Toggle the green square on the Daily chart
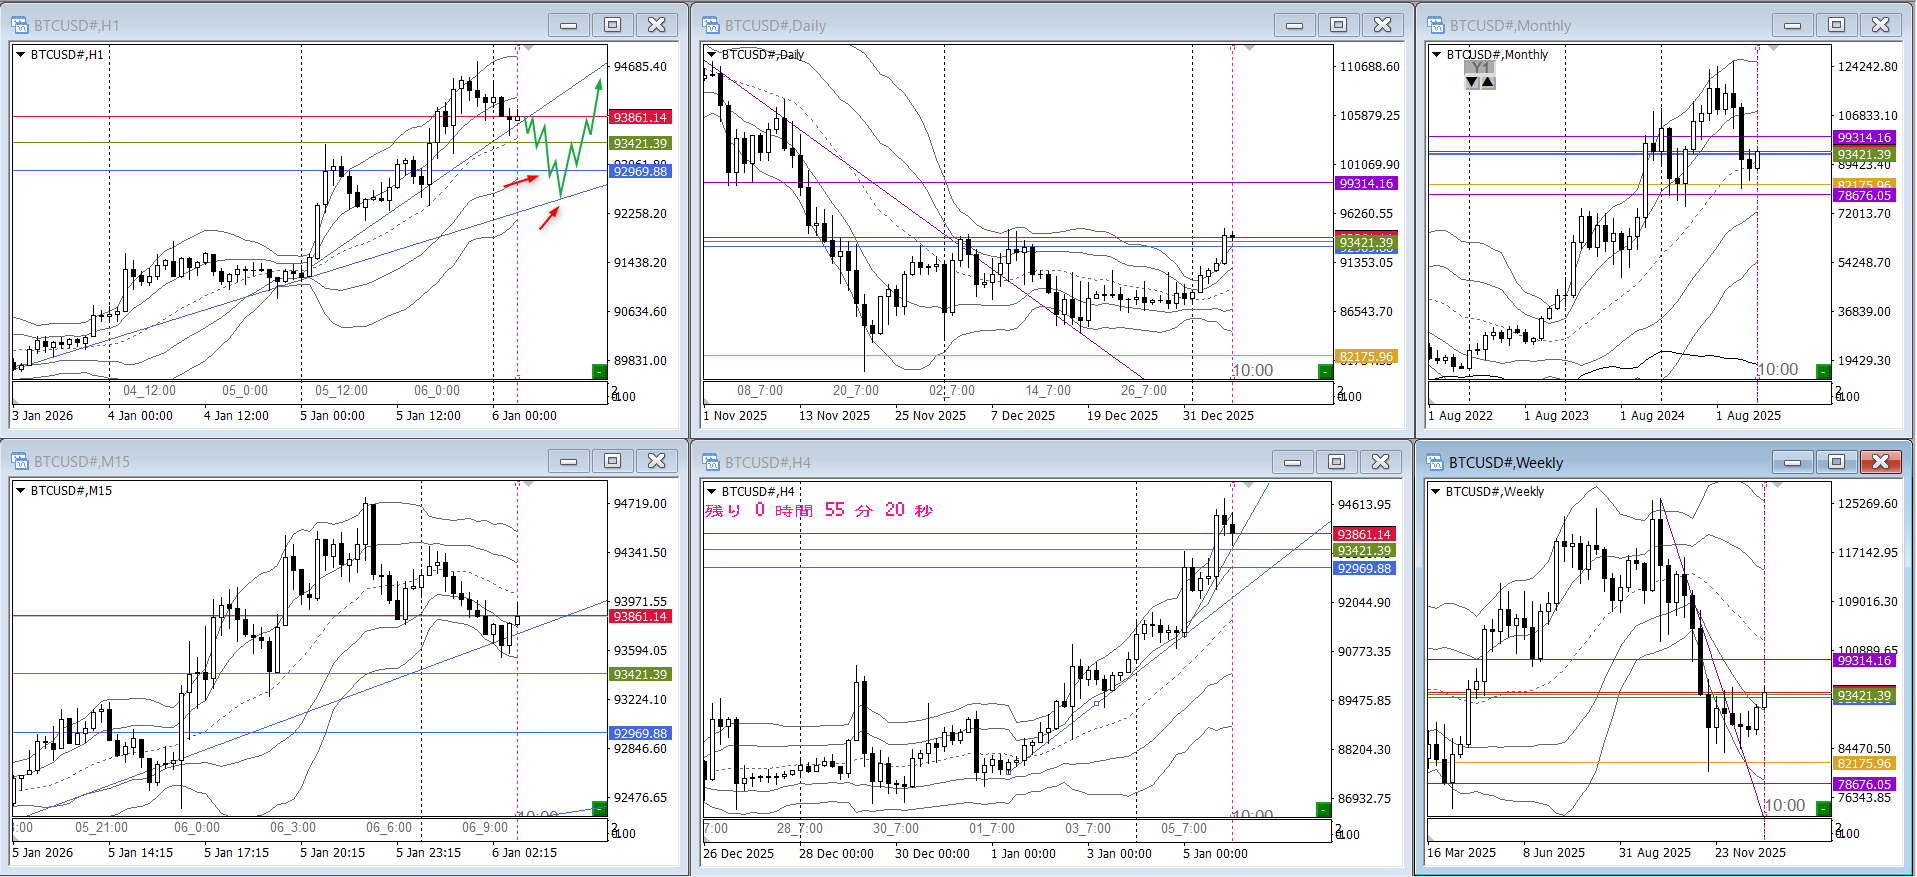This screenshot has width=1917, height=877. [1325, 372]
